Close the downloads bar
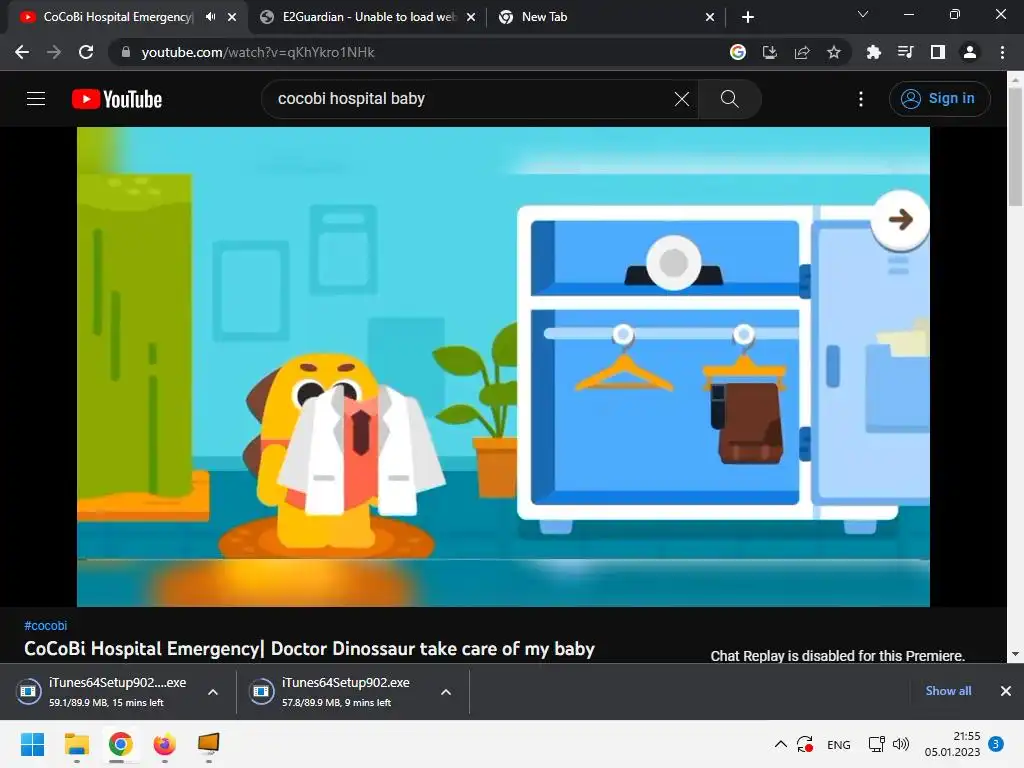 [1006, 691]
